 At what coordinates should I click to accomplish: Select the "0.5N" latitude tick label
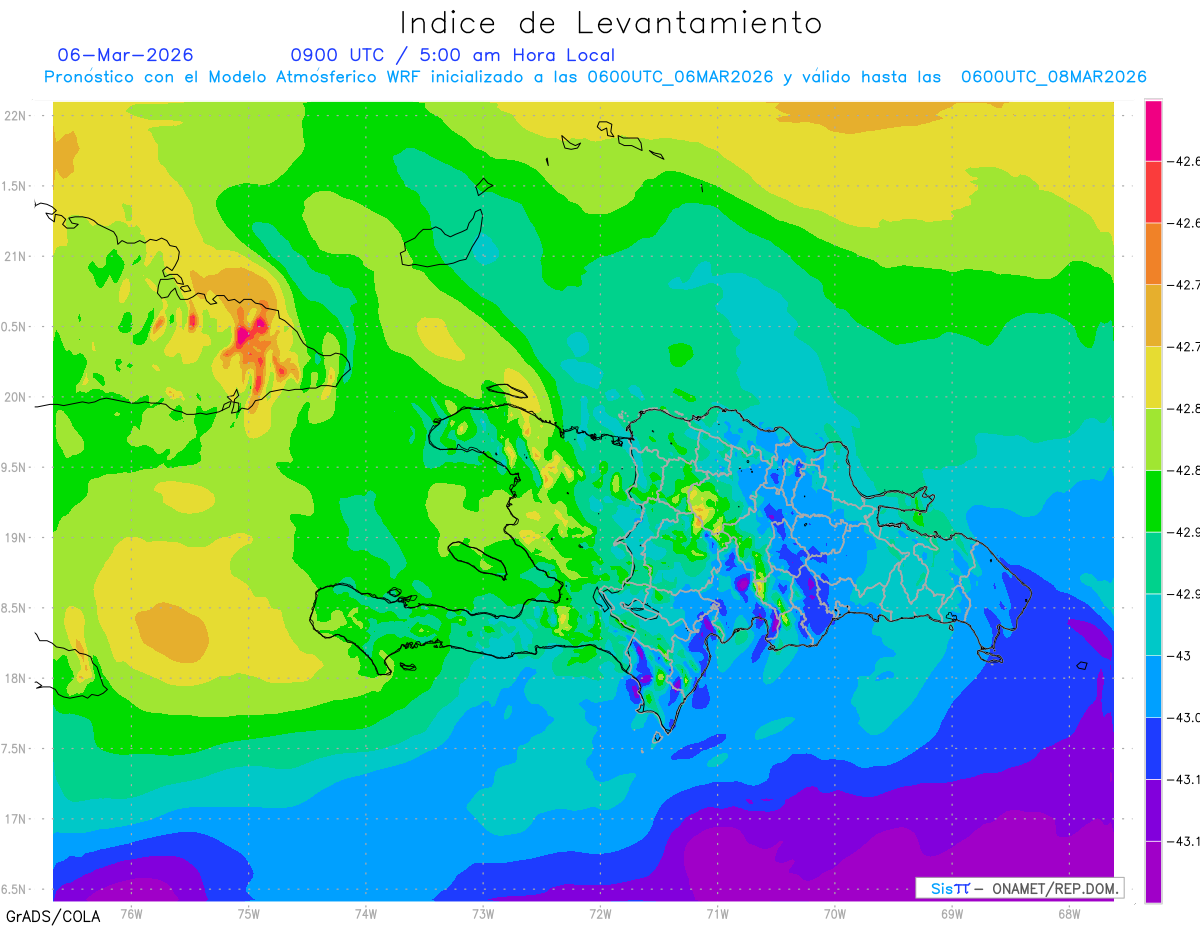(x=15, y=326)
